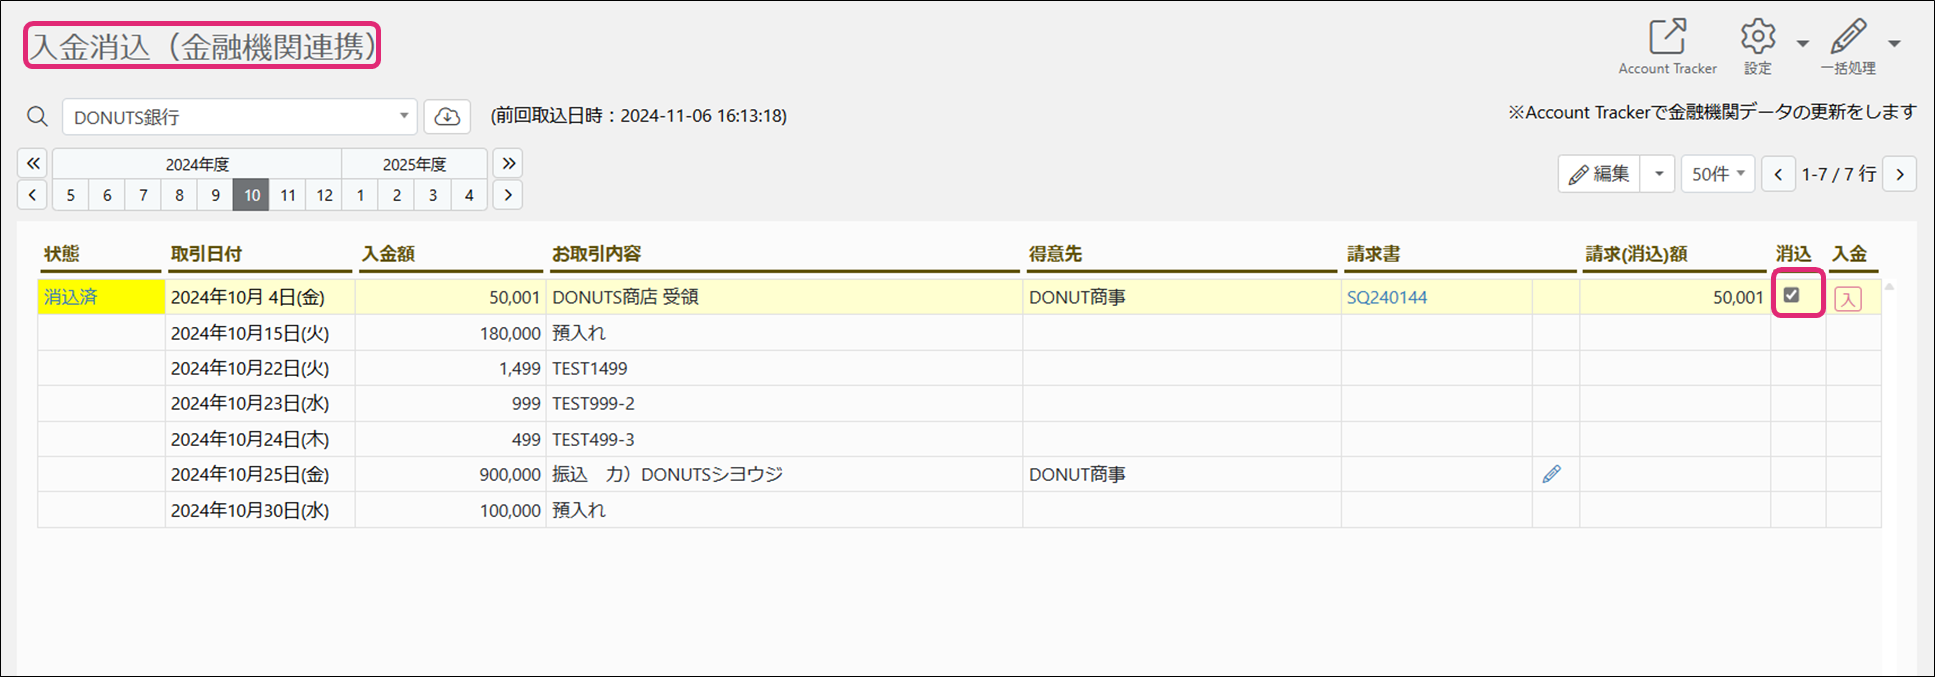Switch to month 9 of 2024年度
1935x677 pixels.
click(x=215, y=195)
